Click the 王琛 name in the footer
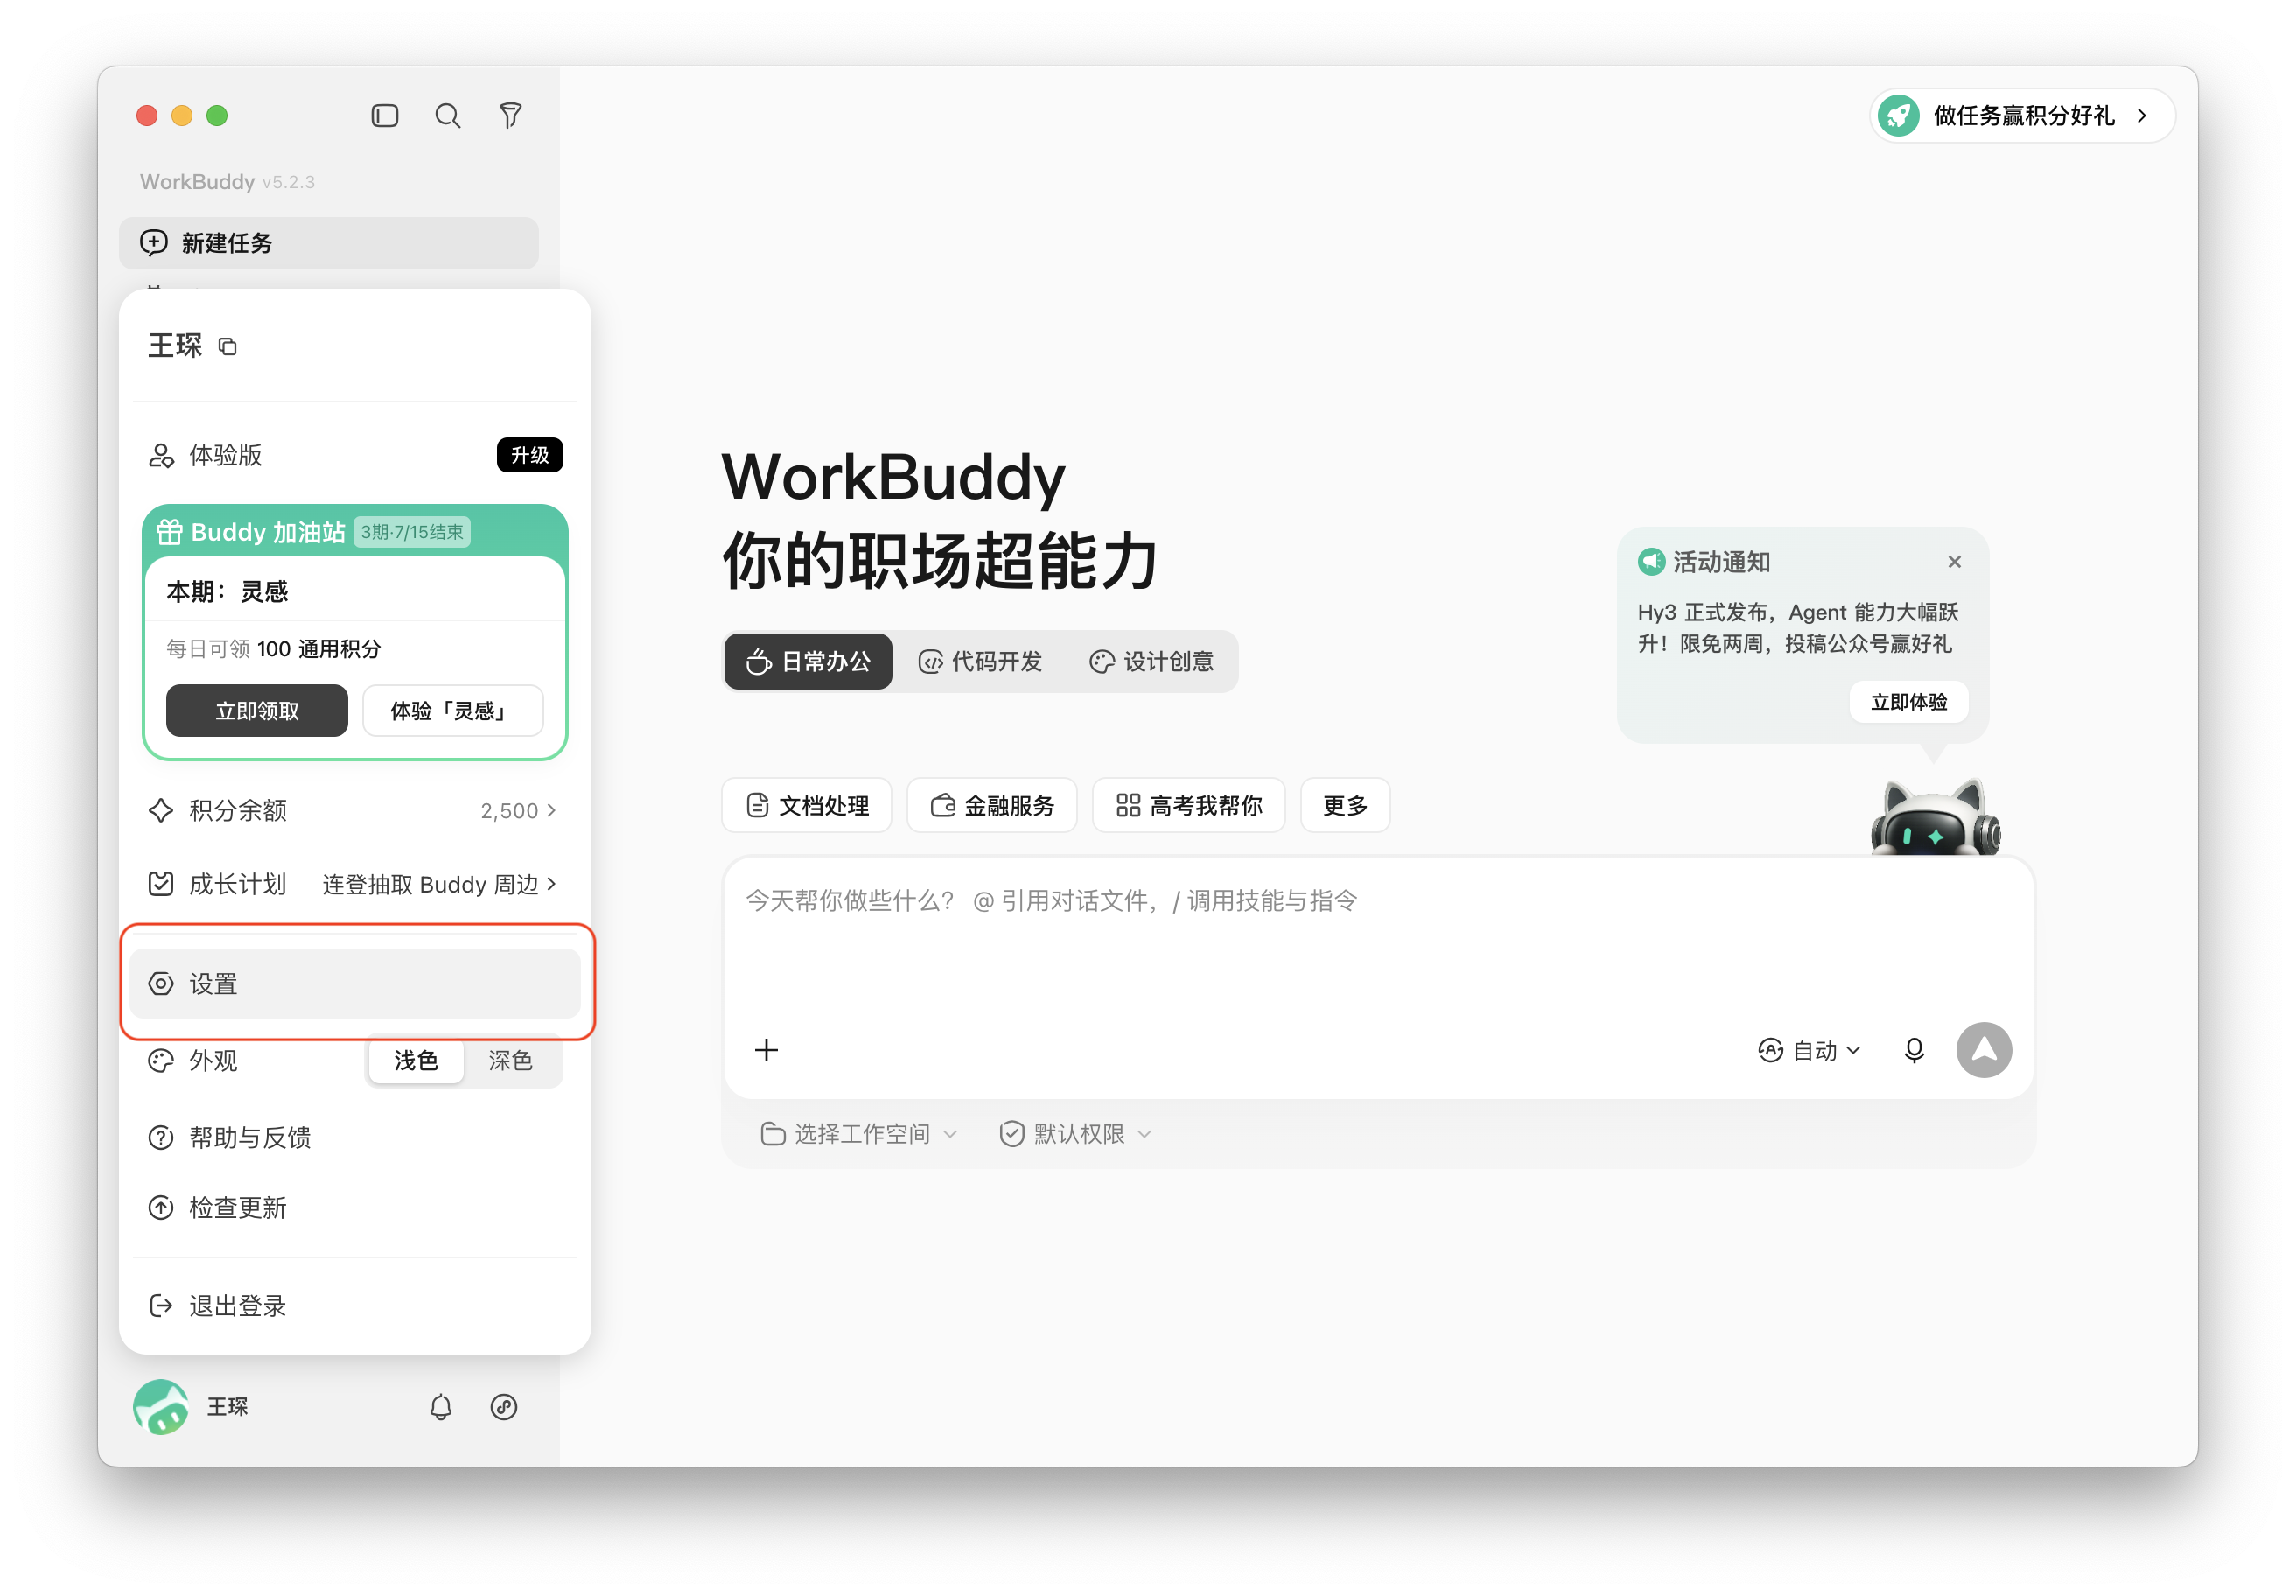The height and width of the screenshot is (1596, 2296). pos(228,1407)
